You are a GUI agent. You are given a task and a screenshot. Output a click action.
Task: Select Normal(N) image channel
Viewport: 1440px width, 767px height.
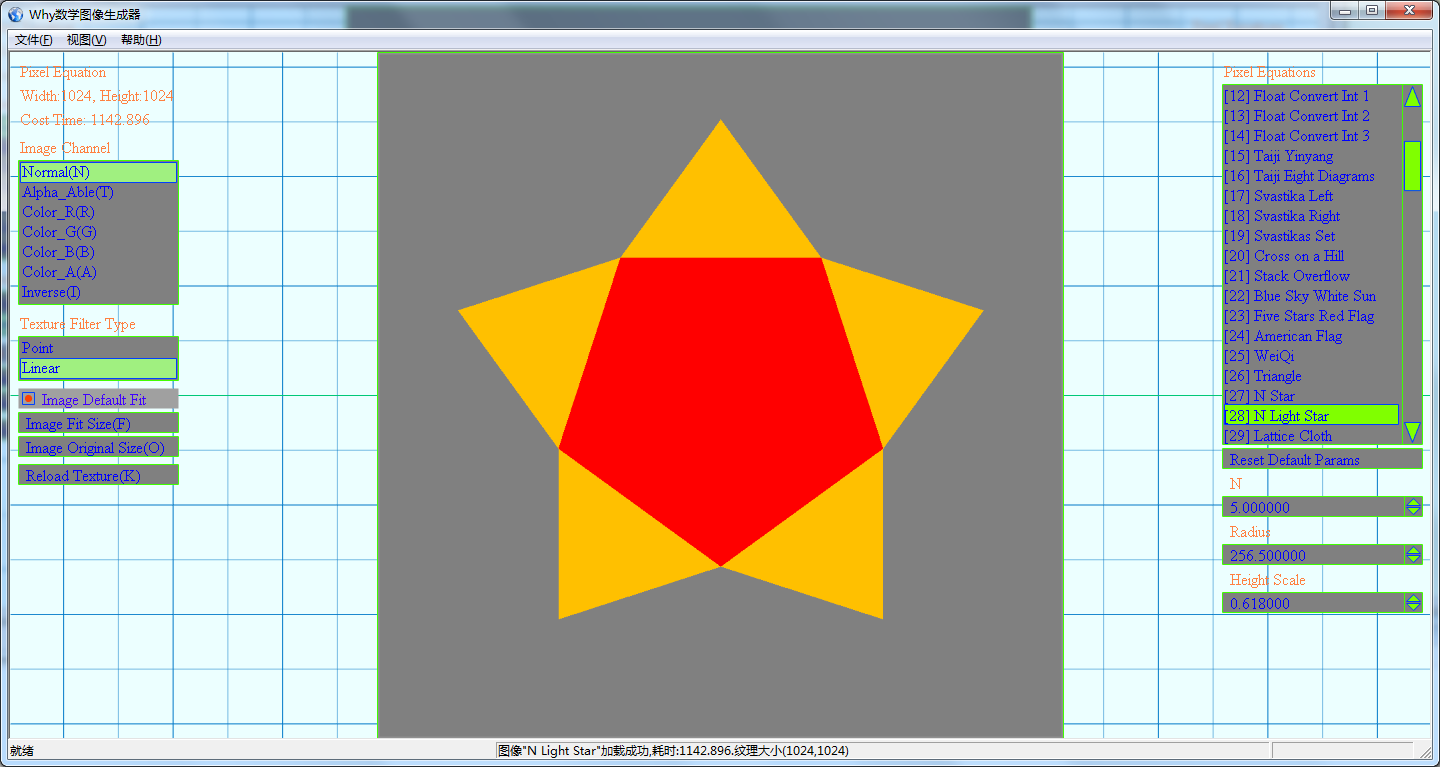(98, 172)
